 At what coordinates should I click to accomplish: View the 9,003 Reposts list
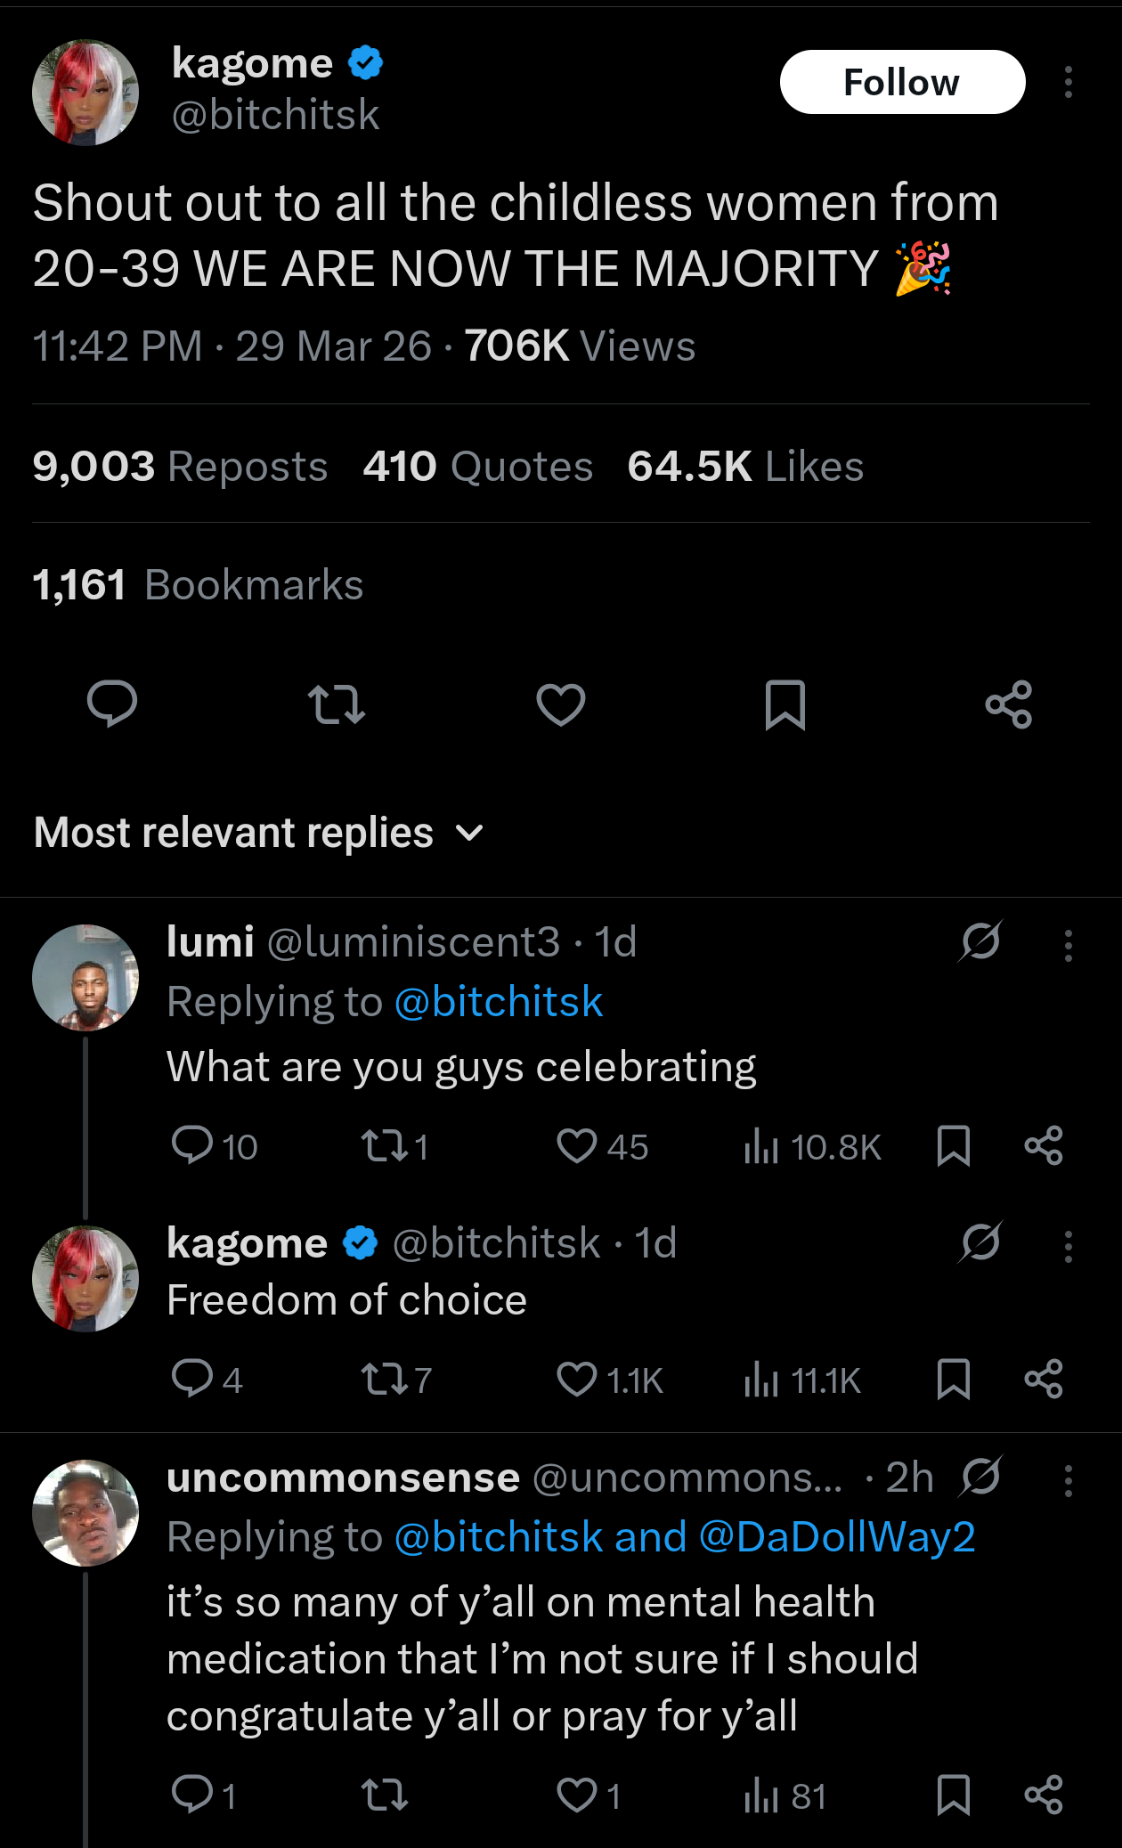(x=180, y=466)
